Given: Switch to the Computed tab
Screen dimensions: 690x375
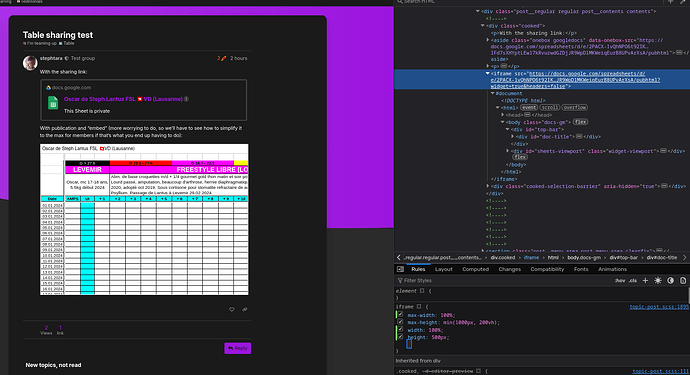Looking at the screenshot, I should click(475, 269).
